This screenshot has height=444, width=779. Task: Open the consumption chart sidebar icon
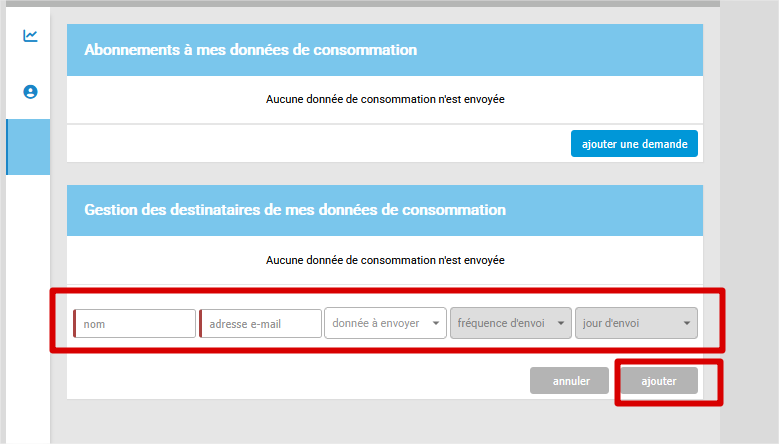pyautogui.click(x=30, y=36)
